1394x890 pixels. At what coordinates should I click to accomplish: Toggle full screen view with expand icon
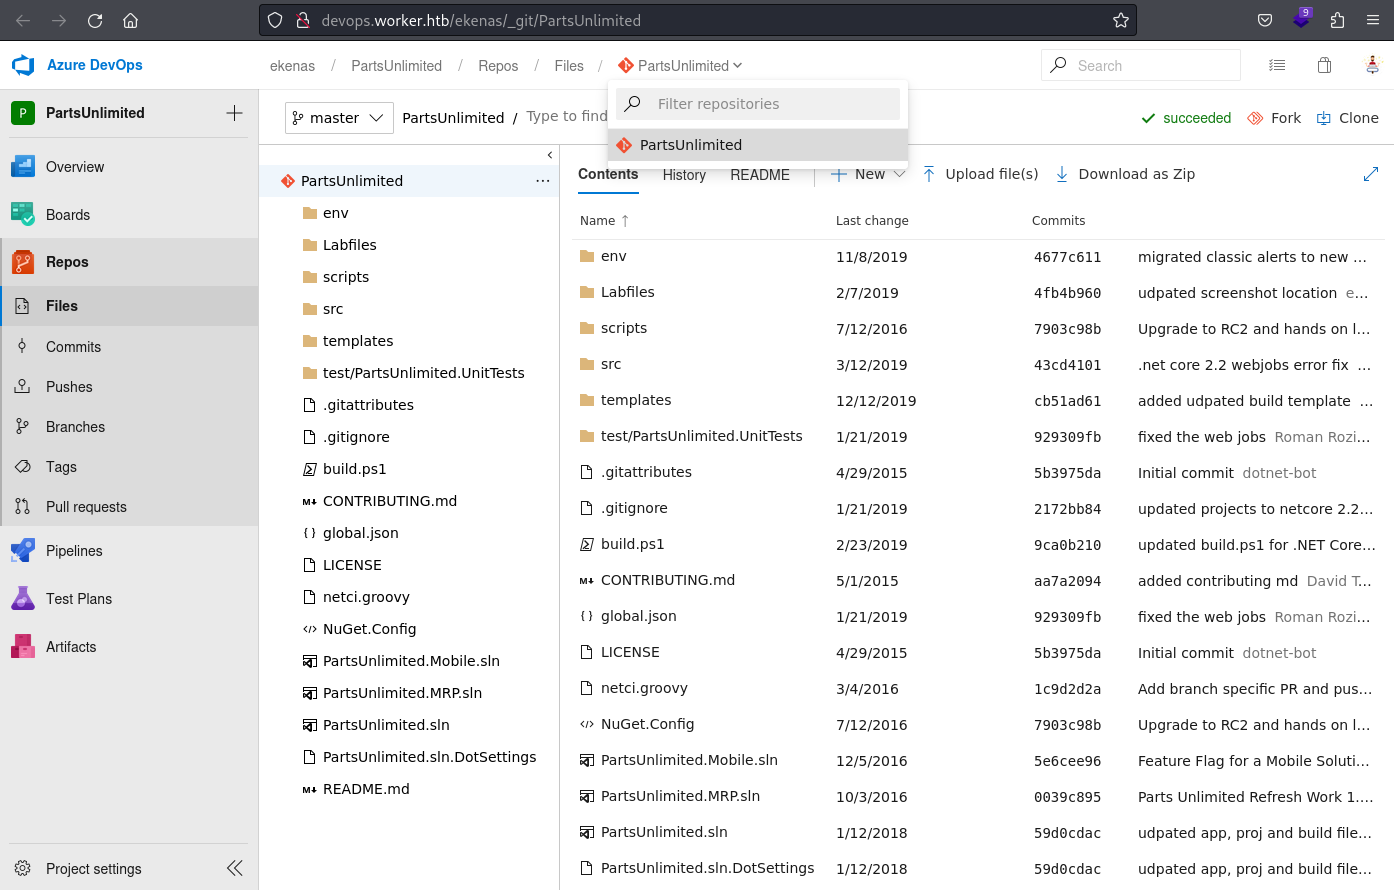(1371, 174)
